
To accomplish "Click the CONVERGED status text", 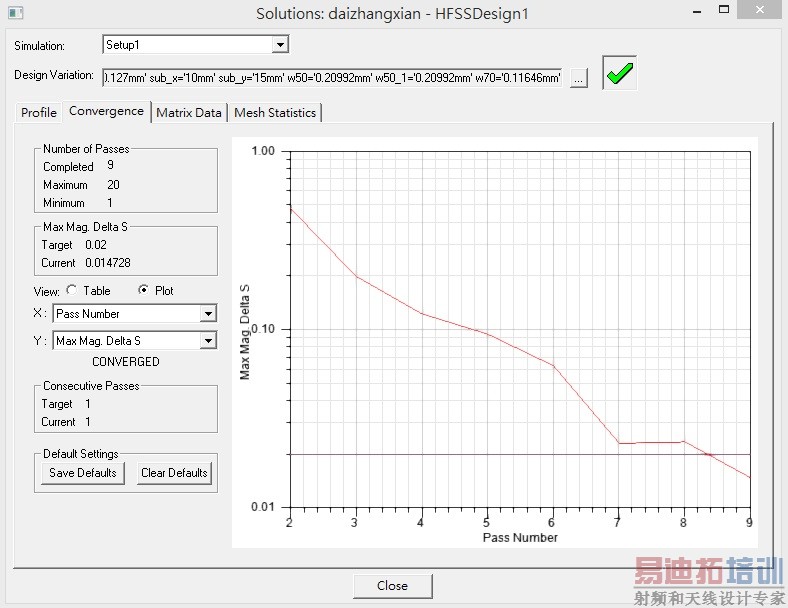I will tap(126, 362).
